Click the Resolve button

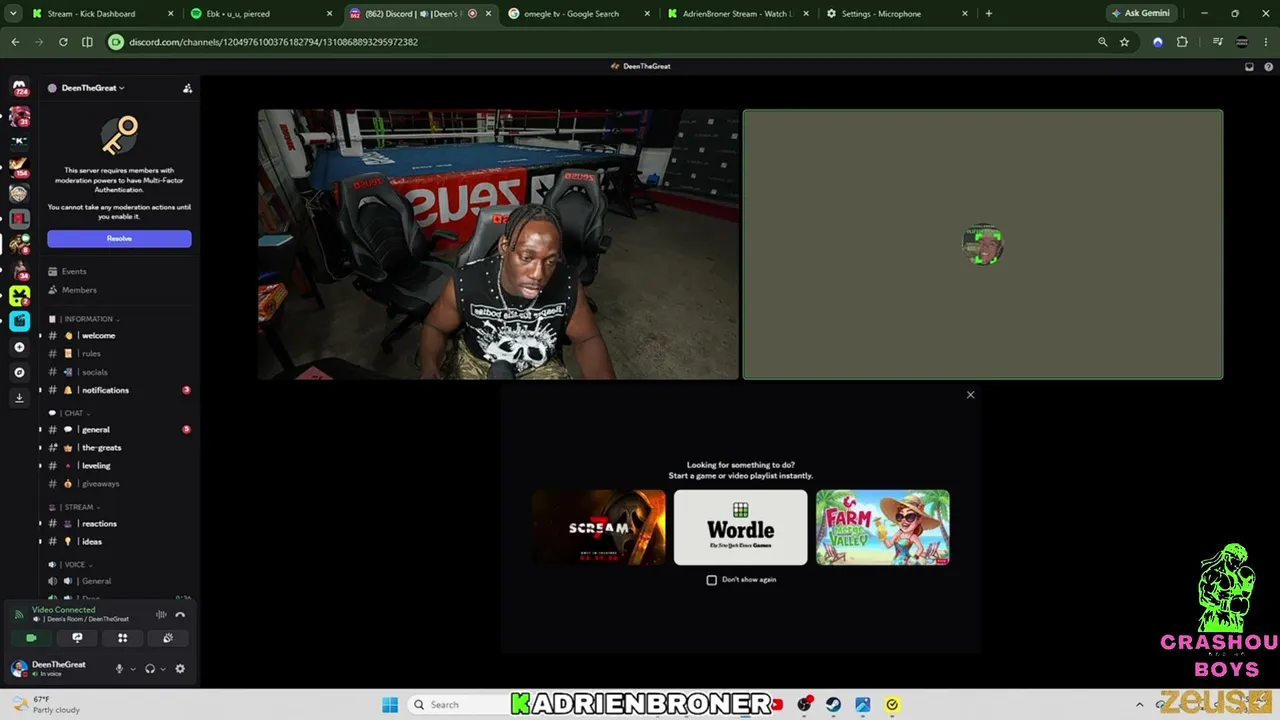tap(119, 238)
